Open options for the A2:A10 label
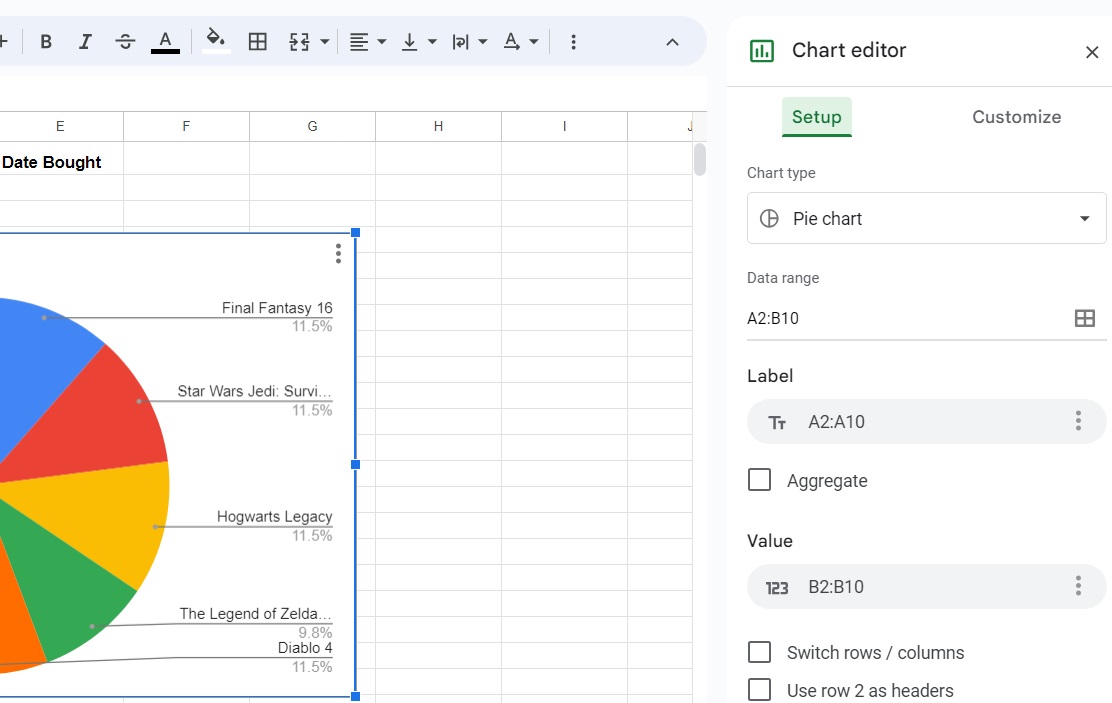 (x=1078, y=421)
